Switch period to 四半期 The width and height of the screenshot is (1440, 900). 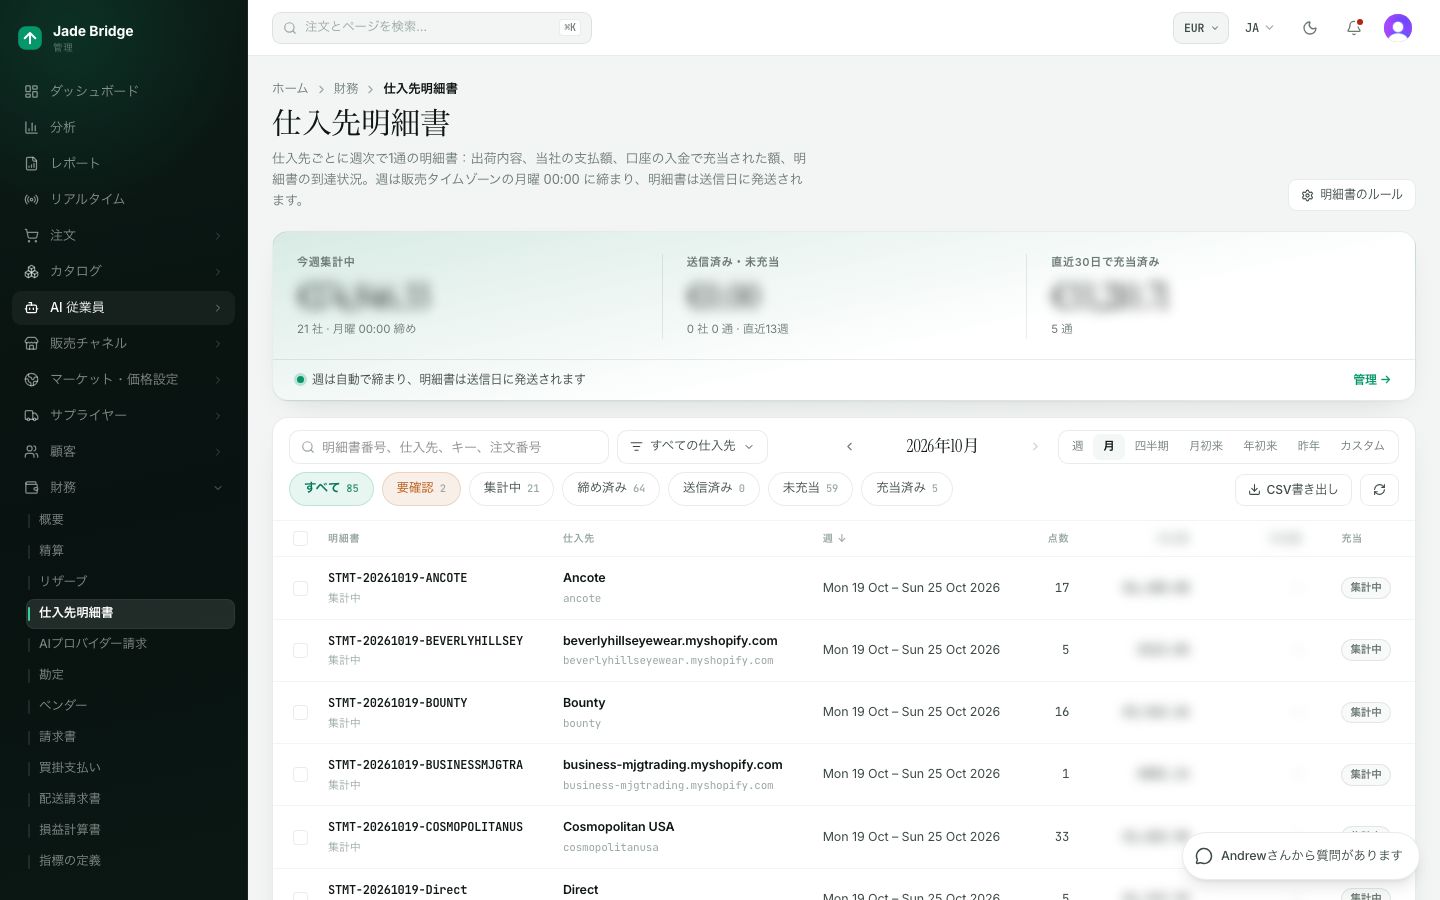[1151, 446]
